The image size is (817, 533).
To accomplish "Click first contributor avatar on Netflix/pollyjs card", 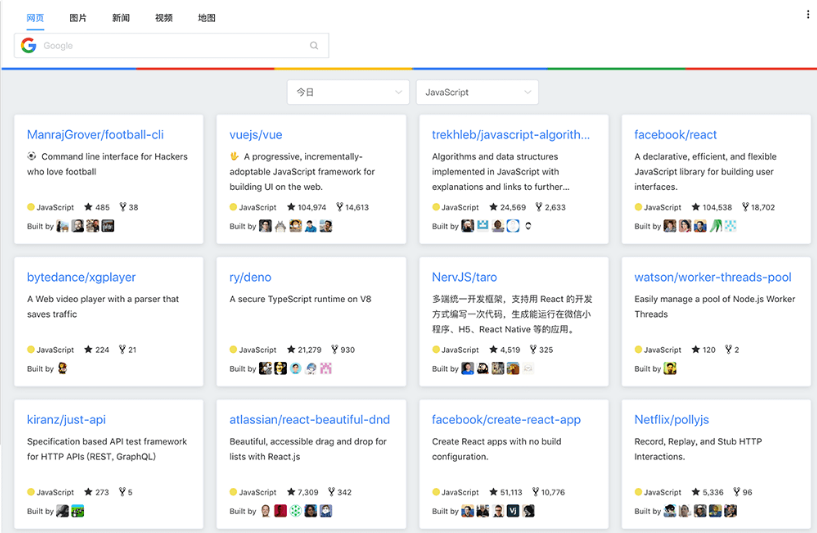I will [x=670, y=511].
